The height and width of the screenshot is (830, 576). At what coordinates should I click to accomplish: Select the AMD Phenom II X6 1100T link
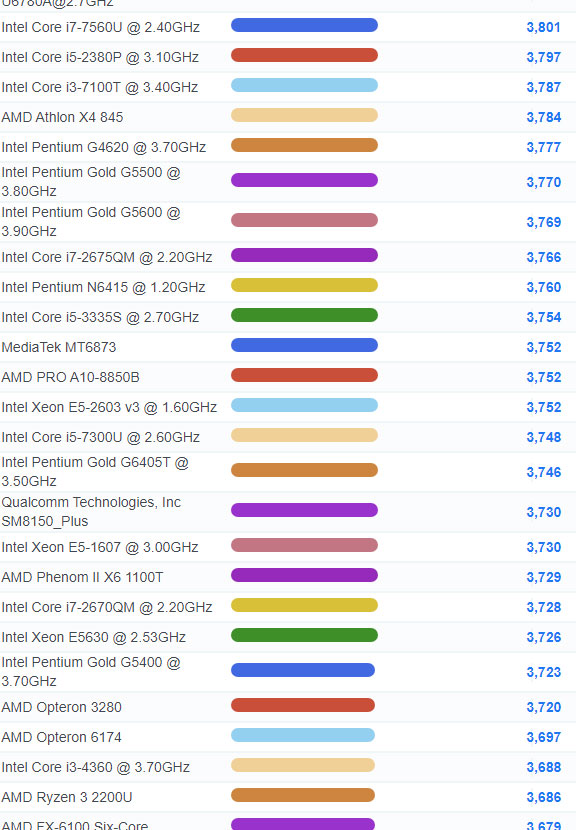(83, 577)
